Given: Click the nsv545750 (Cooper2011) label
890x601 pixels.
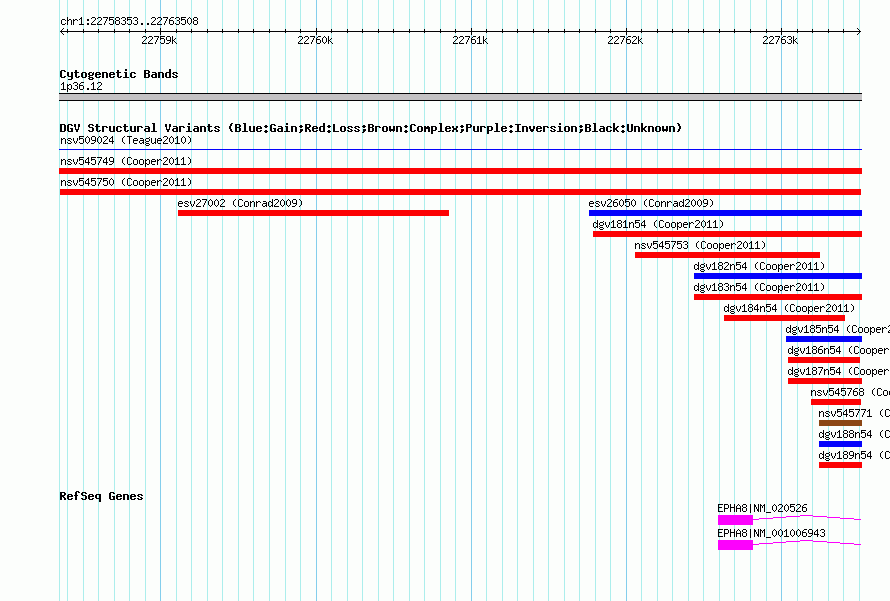Looking at the screenshot, I should (x=126, y=183).
